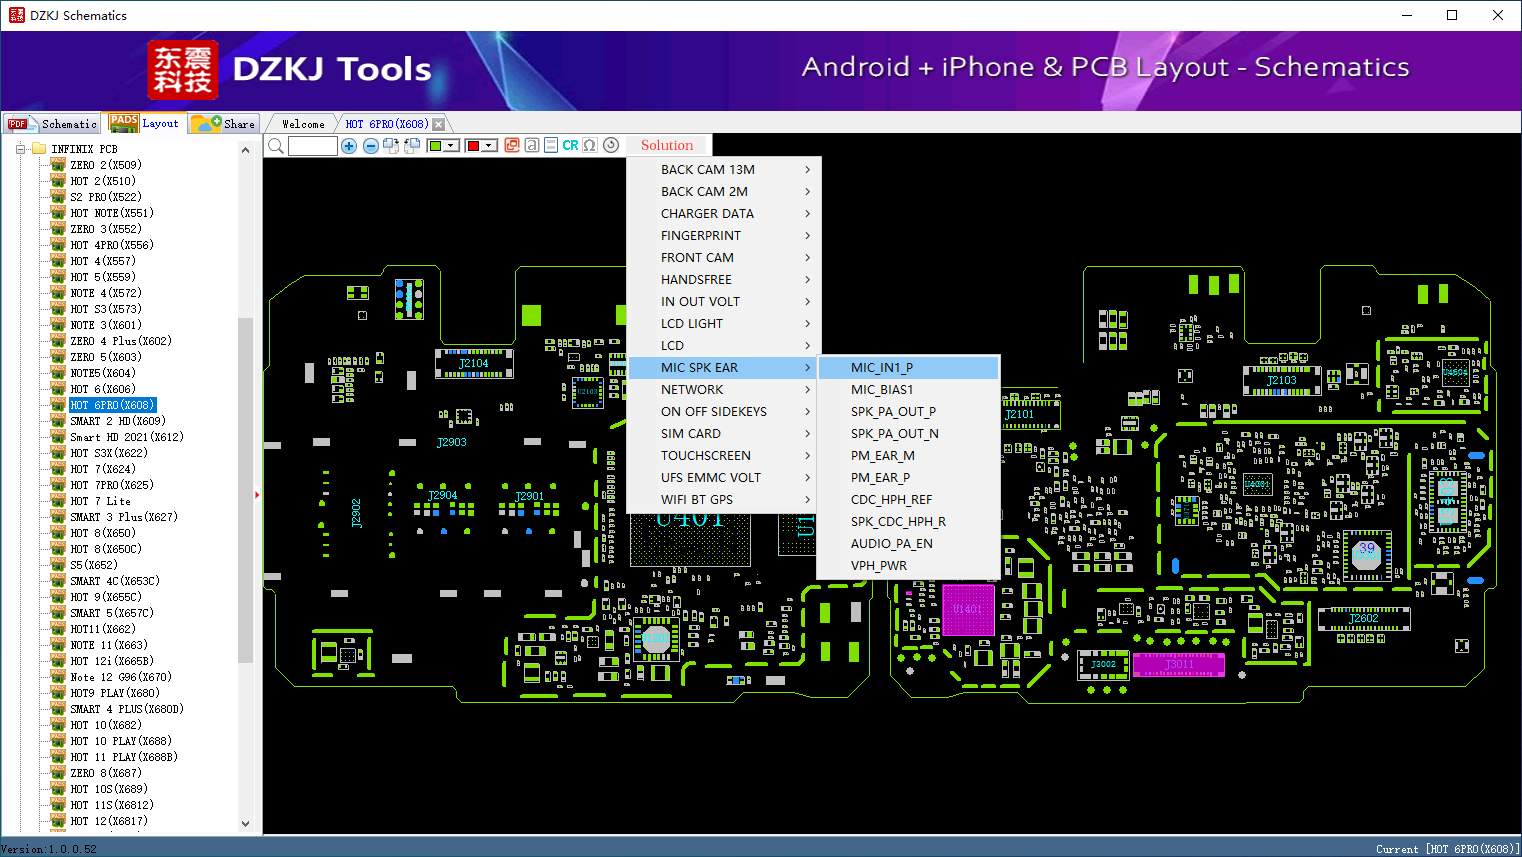
Task: Click the J3011 connector on the board
Action: coord(1179,664)
